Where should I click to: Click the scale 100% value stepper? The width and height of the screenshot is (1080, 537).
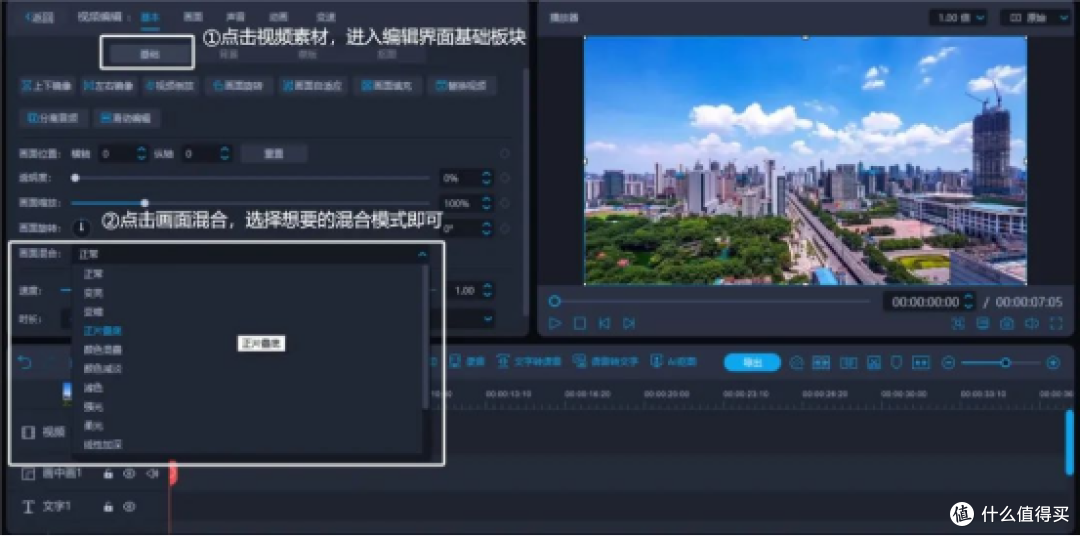(487, 204)
